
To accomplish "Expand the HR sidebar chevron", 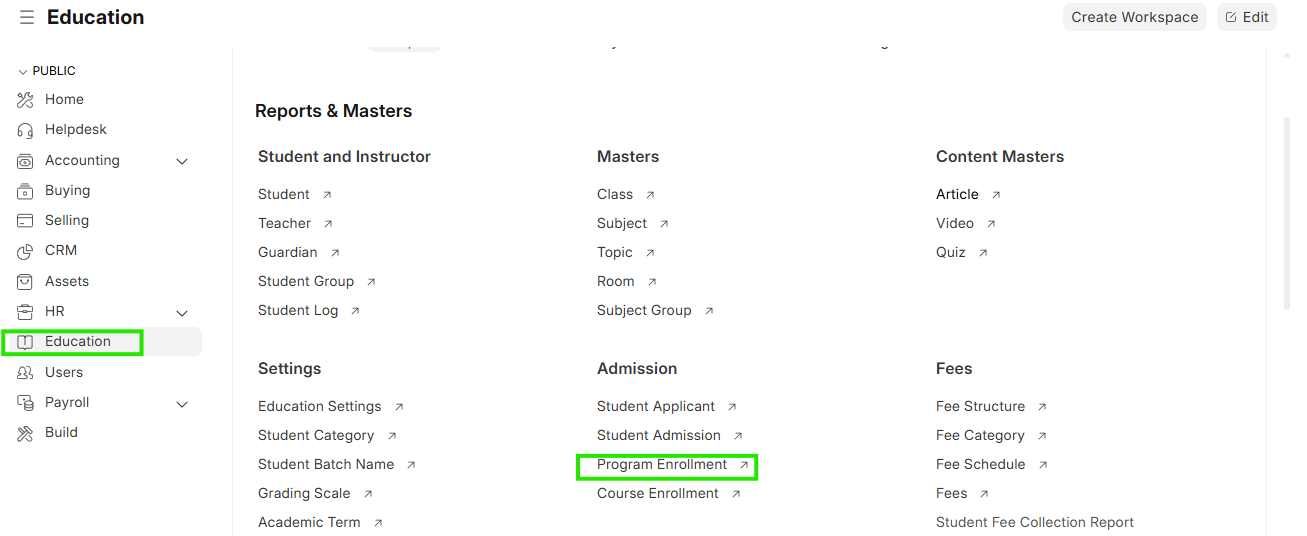I will (182, 312).
